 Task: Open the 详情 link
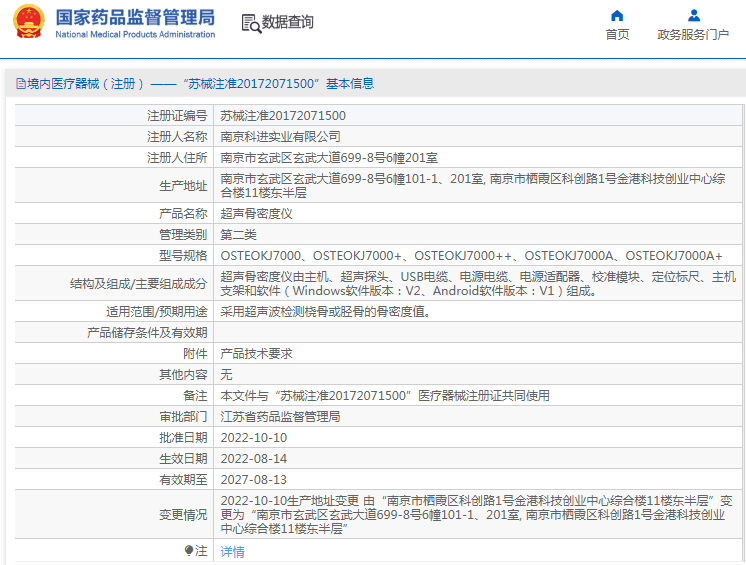(x=233, y=552)
